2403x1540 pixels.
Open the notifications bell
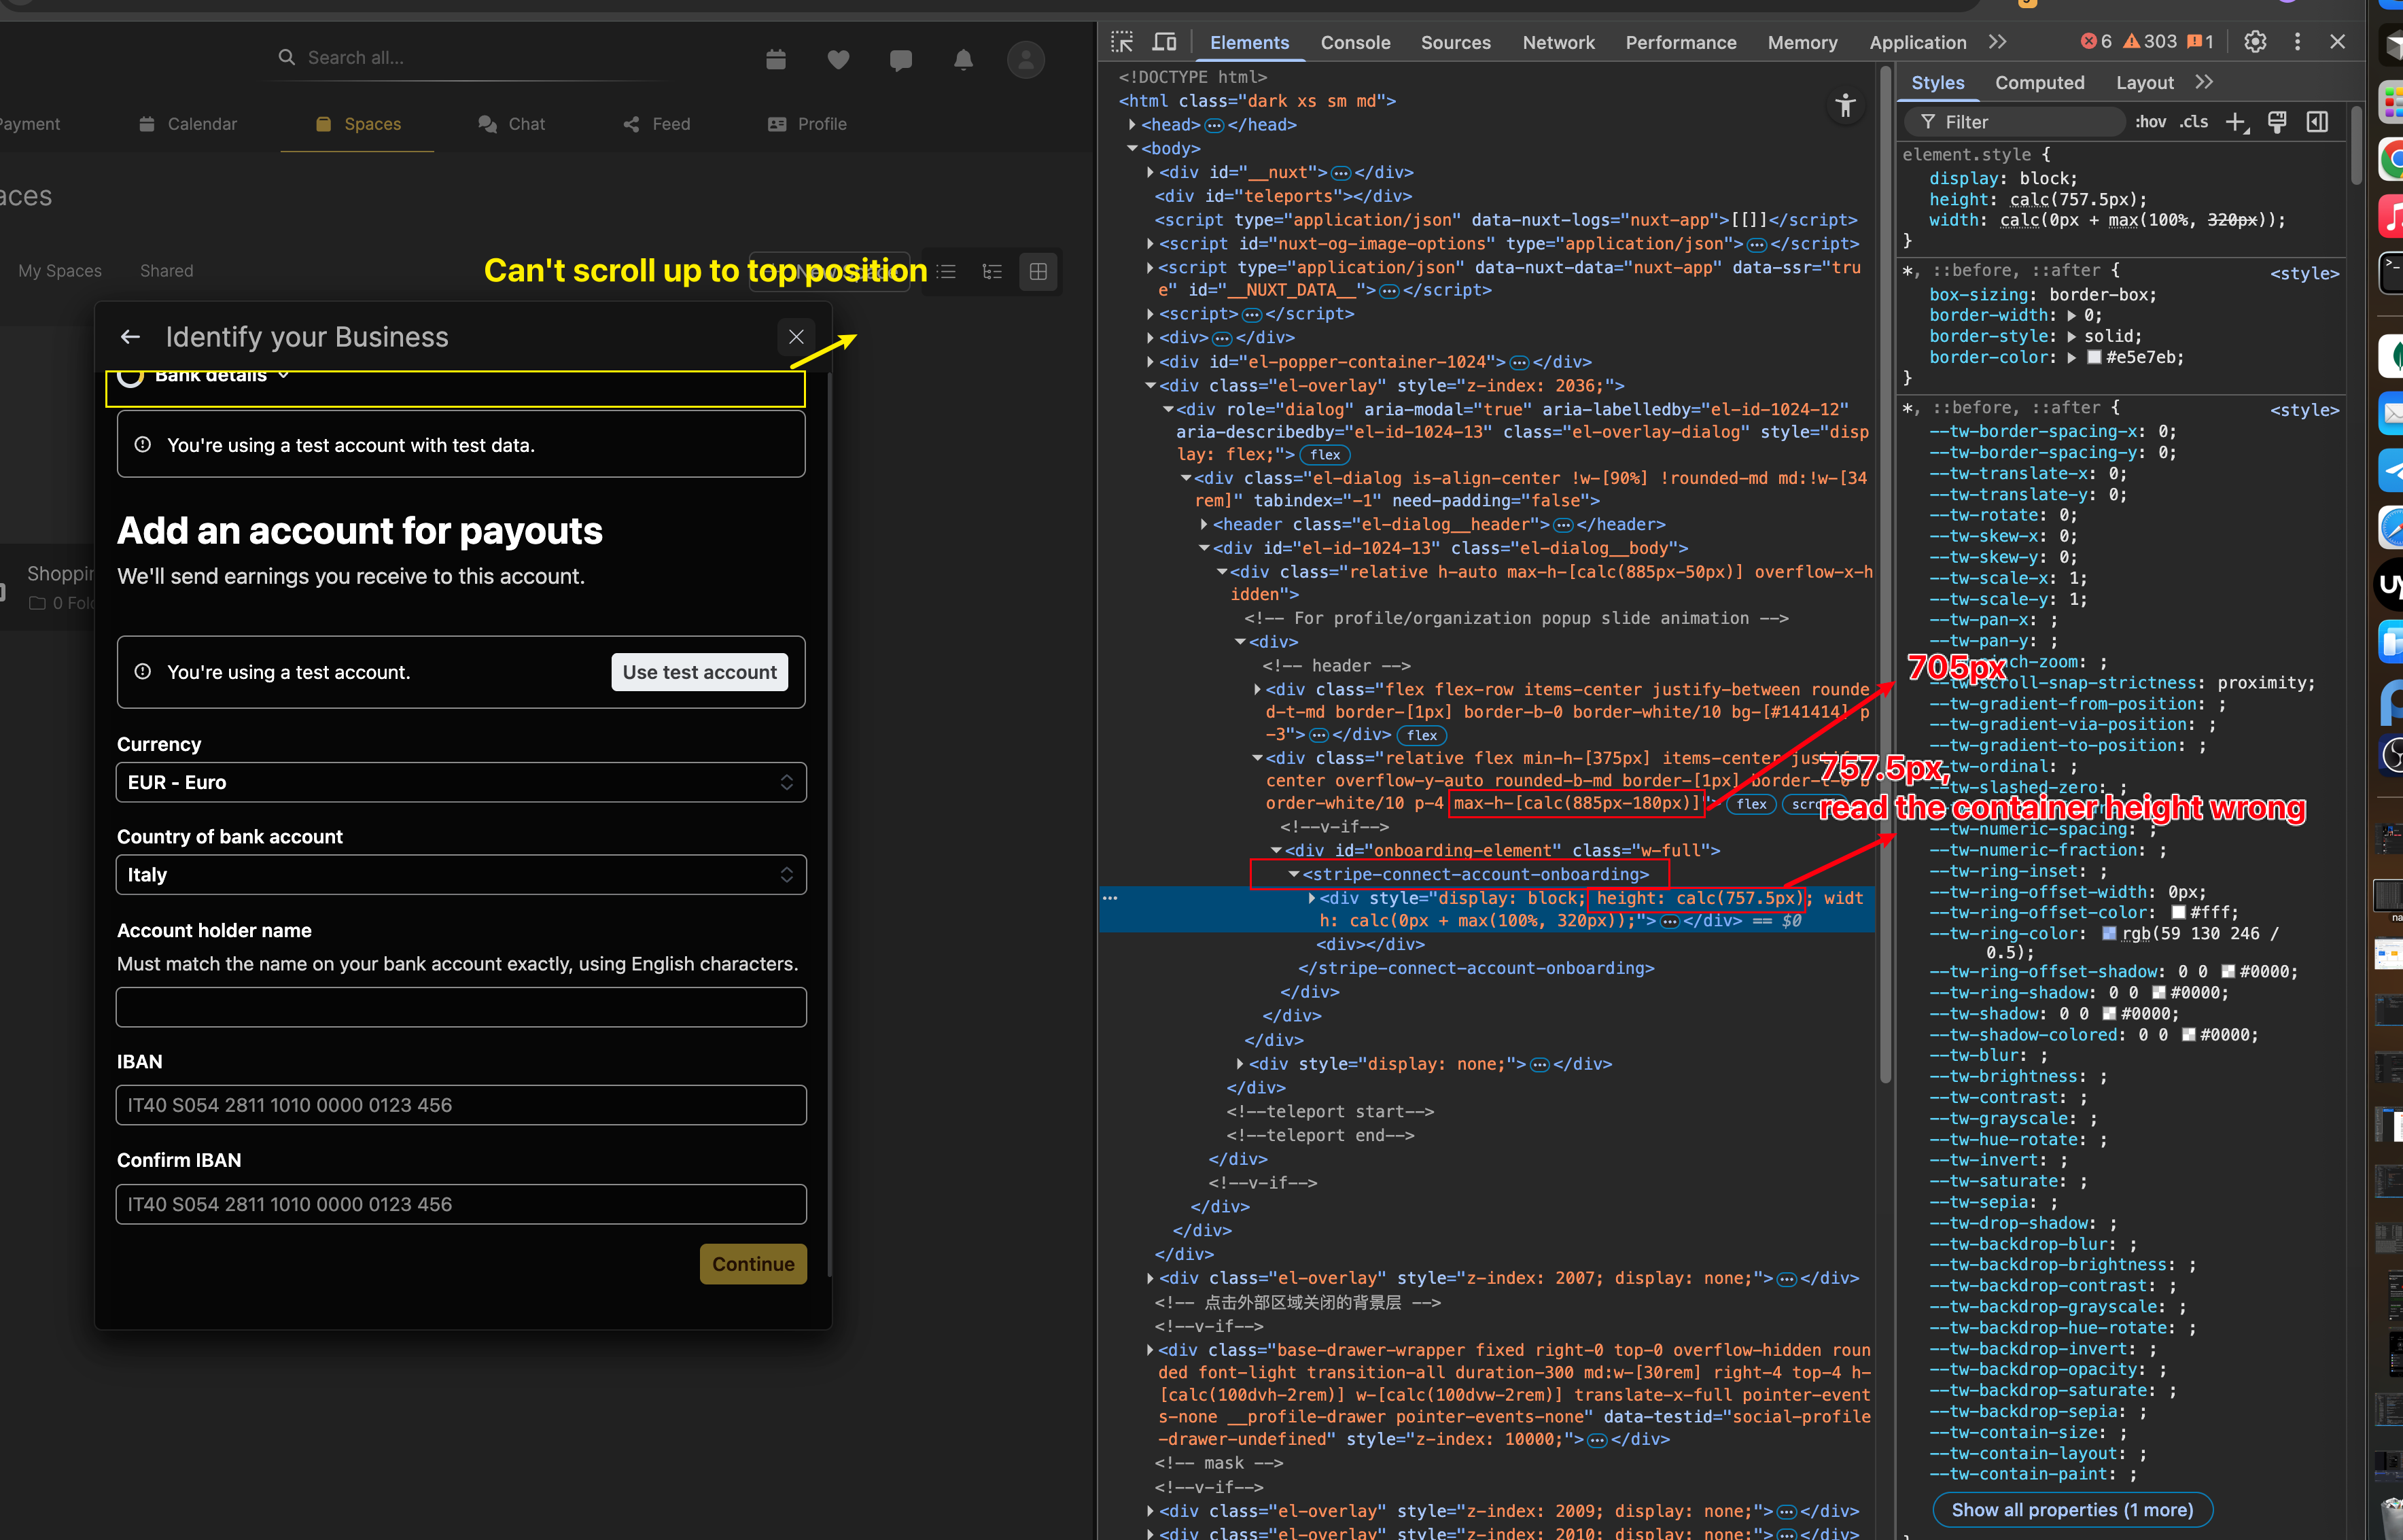click(x=963, y=60)
